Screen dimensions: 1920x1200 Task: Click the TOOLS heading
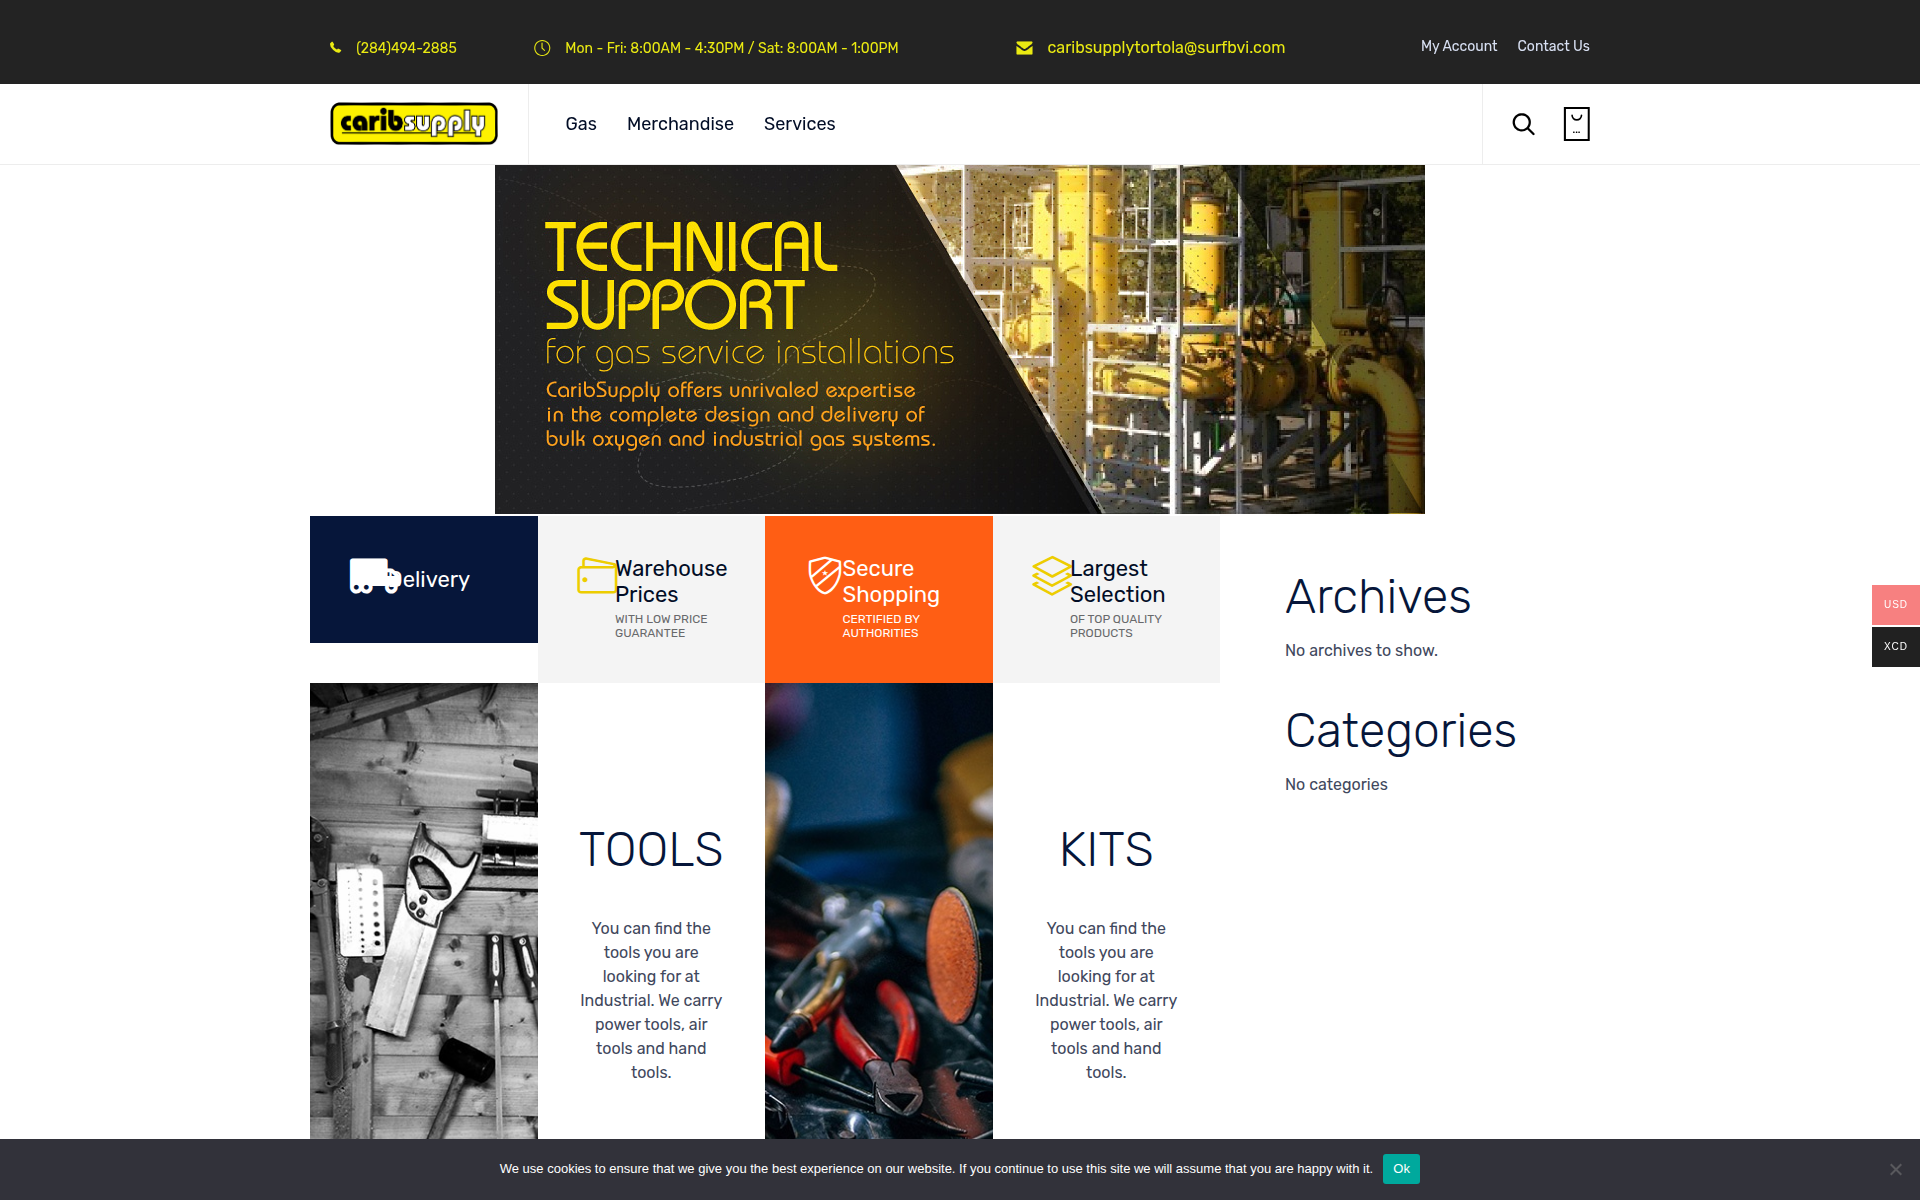click(651, 850)
